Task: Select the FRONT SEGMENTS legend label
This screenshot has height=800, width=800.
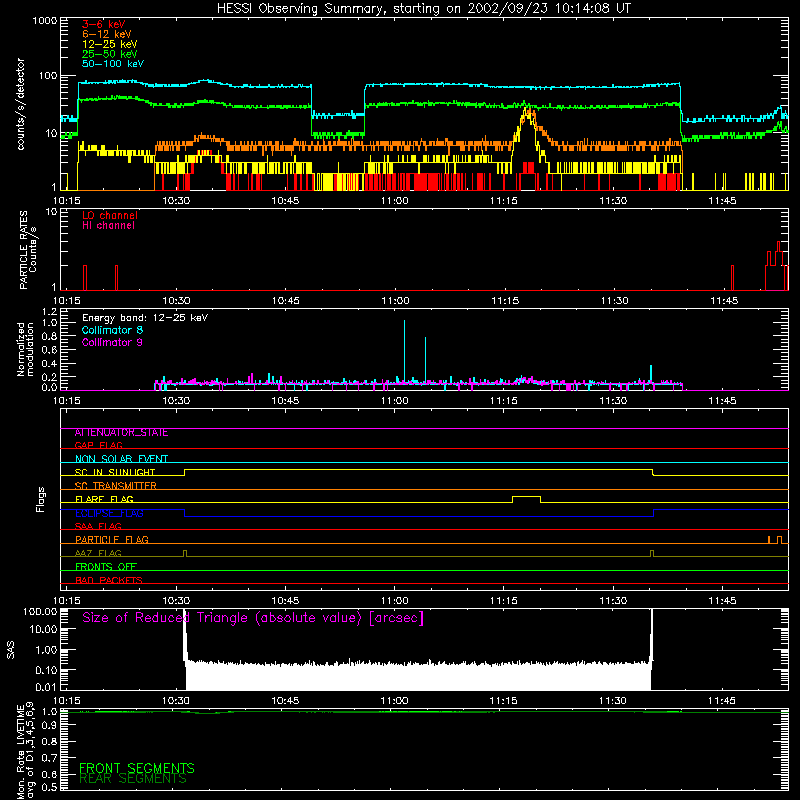Action: pos(137,768)
